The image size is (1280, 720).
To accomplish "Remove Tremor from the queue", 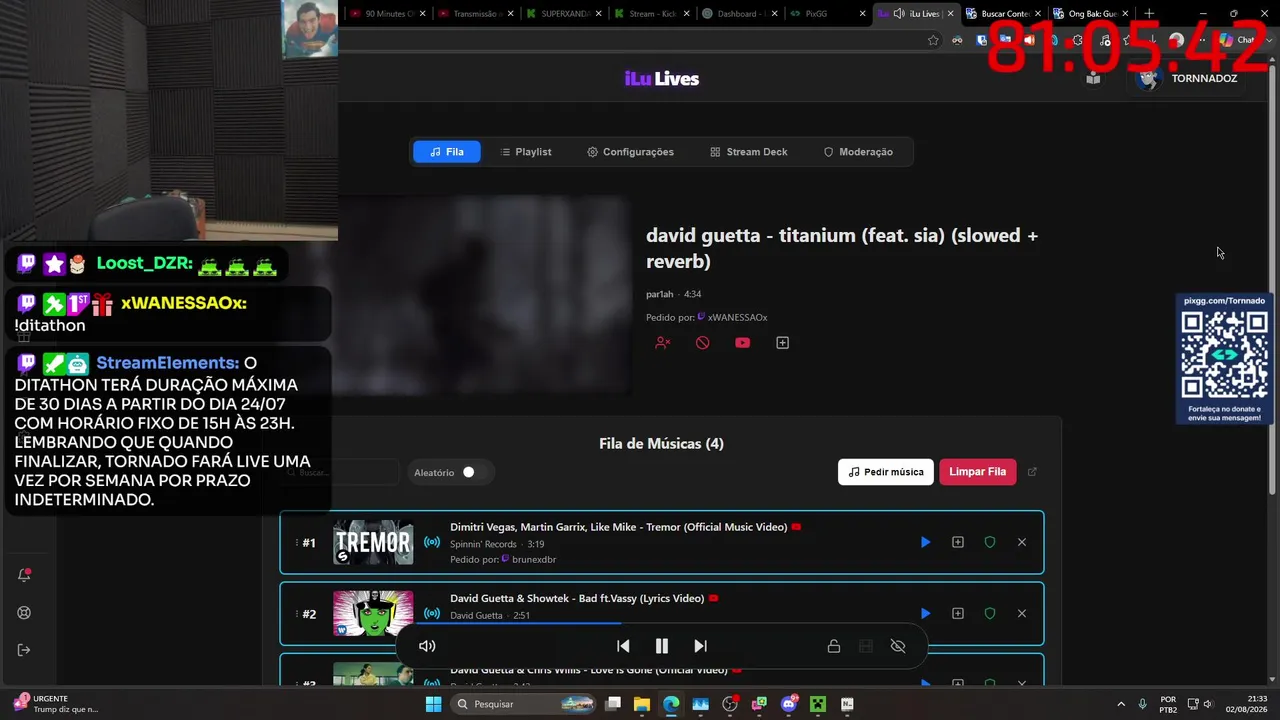I will coord(1021,542).
